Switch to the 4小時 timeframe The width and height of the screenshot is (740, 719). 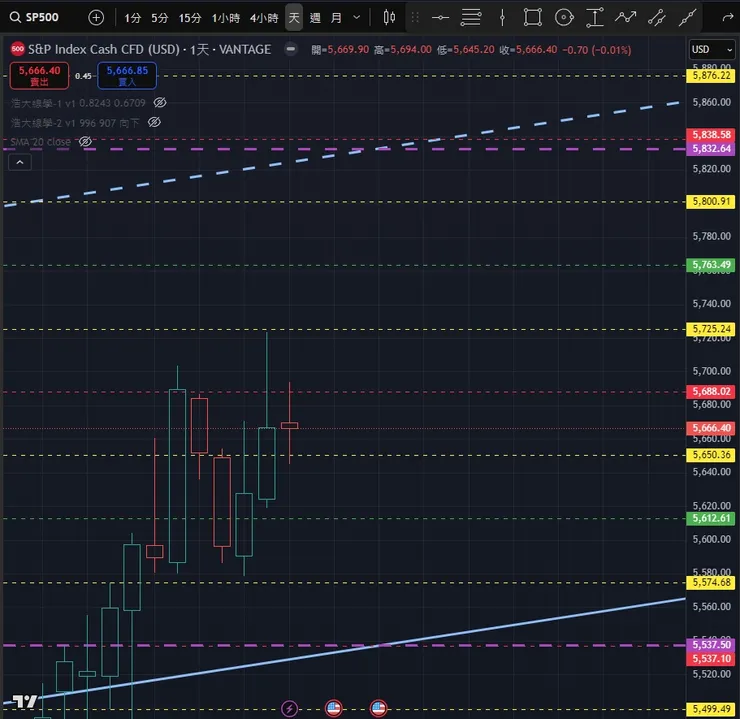(x=264, y=18)
